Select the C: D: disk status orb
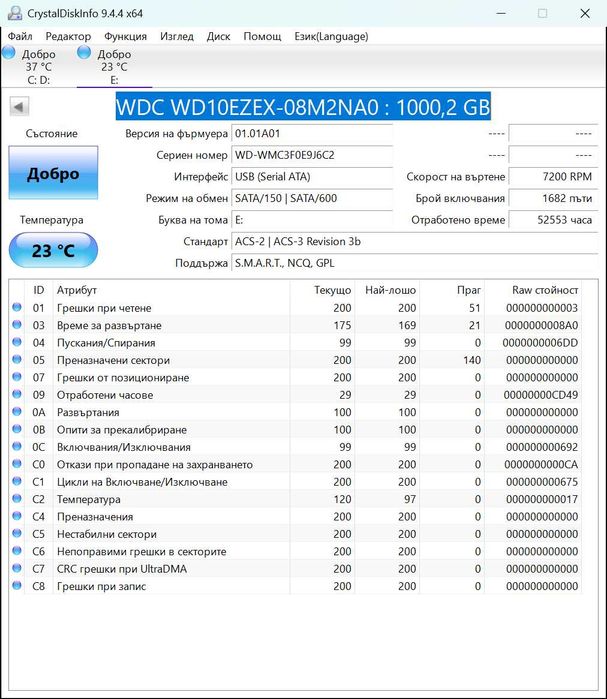607x699 pixels. [x=8, y=53]
